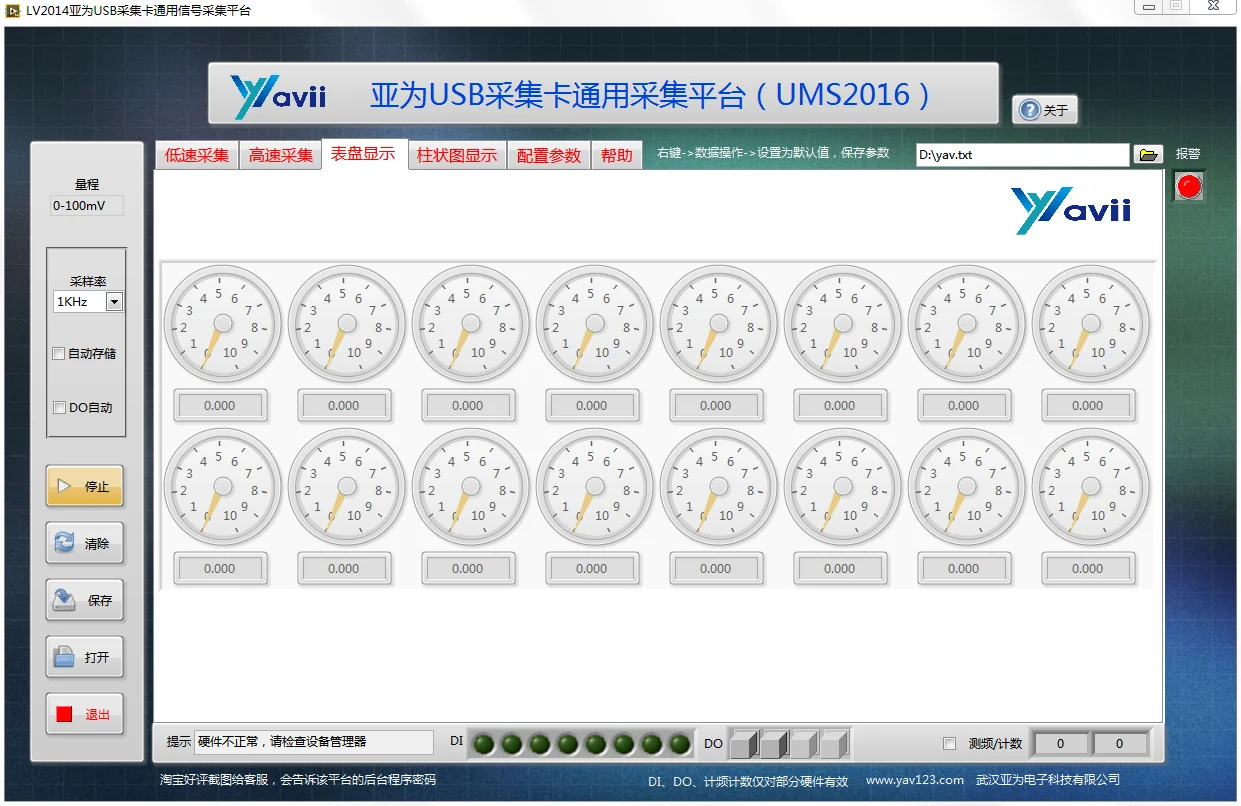Click the Yavii logo in the dial panel
Image resolution: width=1241 pixels, height=806 pixels.
click(x=1071, y=211)
